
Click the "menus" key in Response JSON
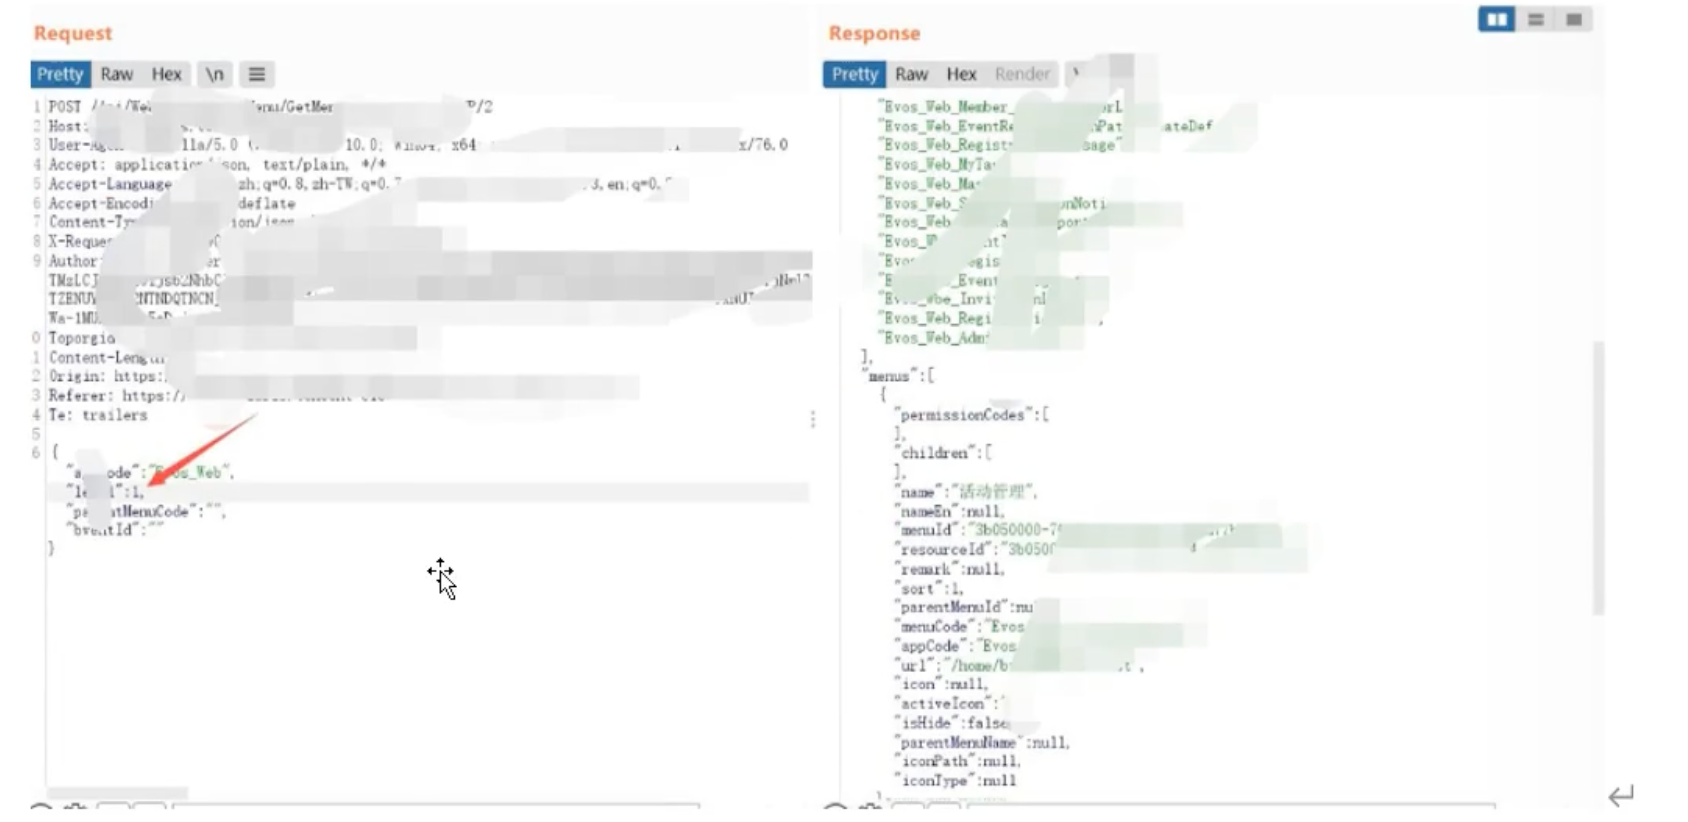(889, 377)
